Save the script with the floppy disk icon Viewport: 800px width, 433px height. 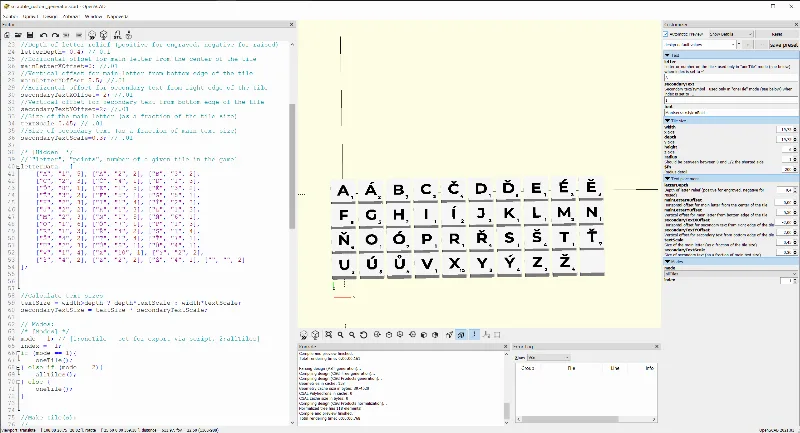(x=30, y=35)
